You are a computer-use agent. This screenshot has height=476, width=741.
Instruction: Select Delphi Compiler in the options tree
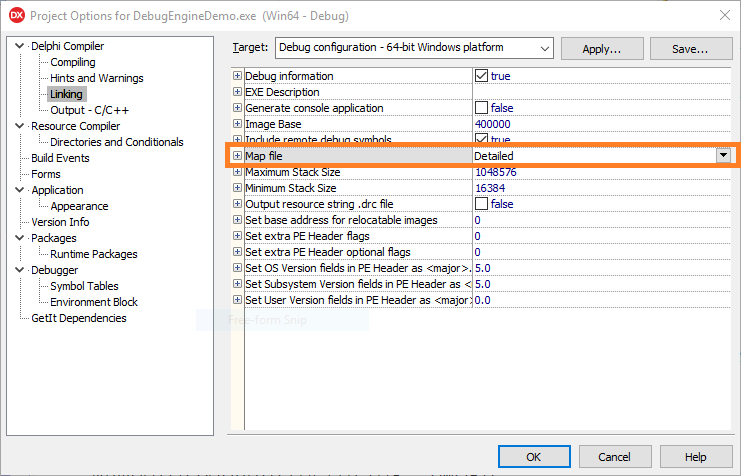coord(68,46)
